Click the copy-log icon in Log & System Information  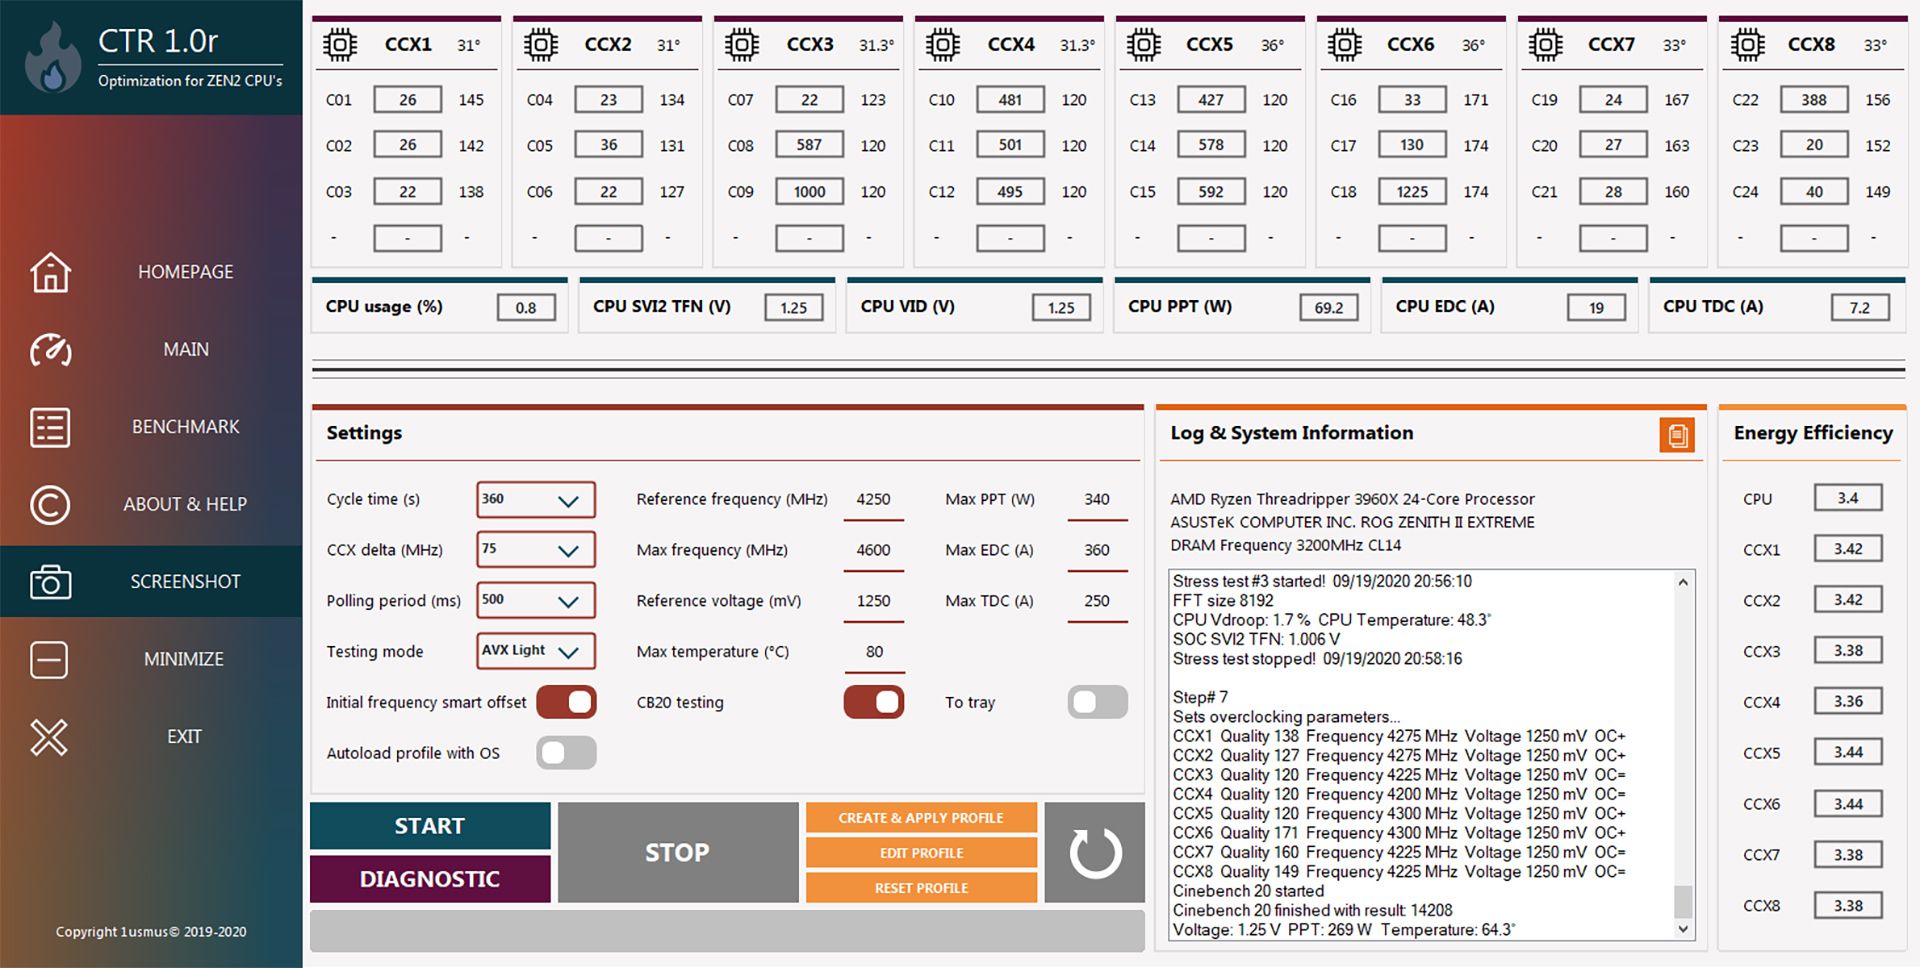tap(1678, 434)
